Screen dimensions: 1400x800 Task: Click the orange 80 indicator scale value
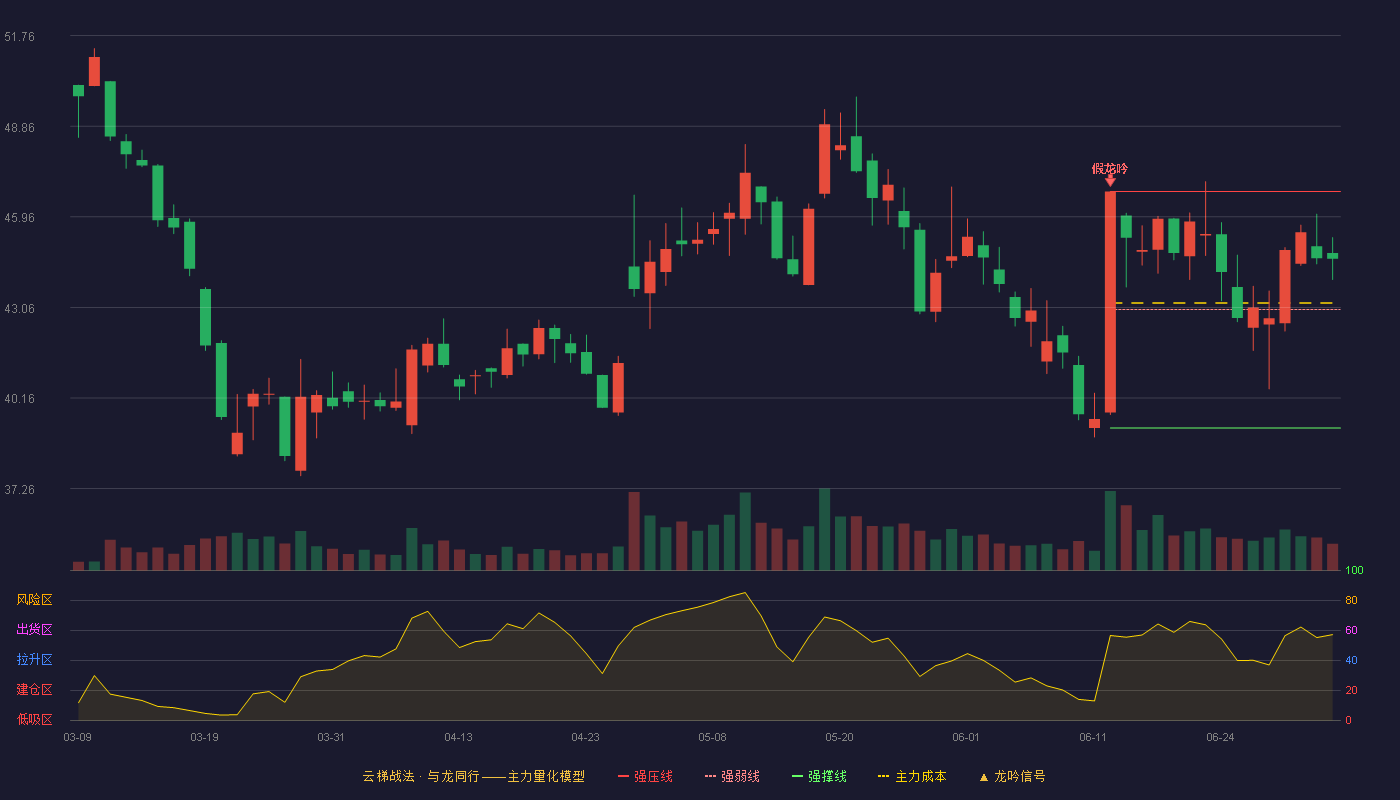1351,600
